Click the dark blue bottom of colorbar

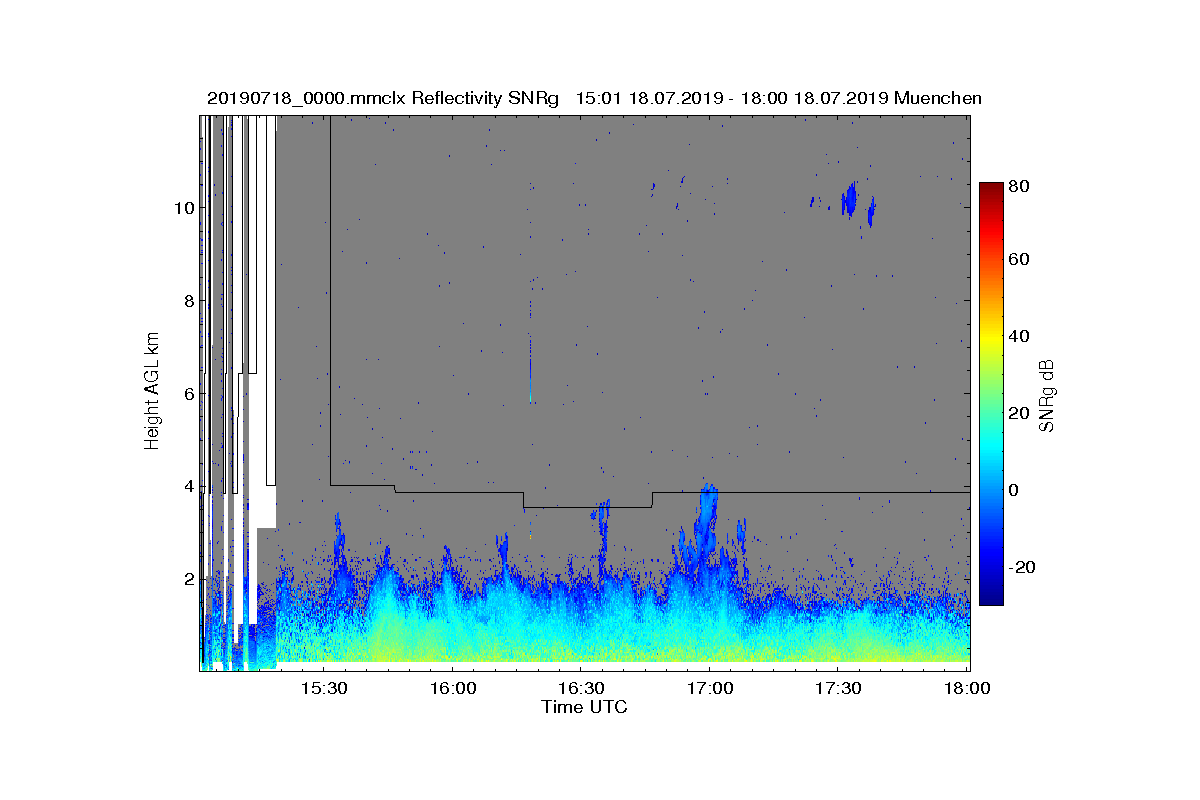coord(991,597)
